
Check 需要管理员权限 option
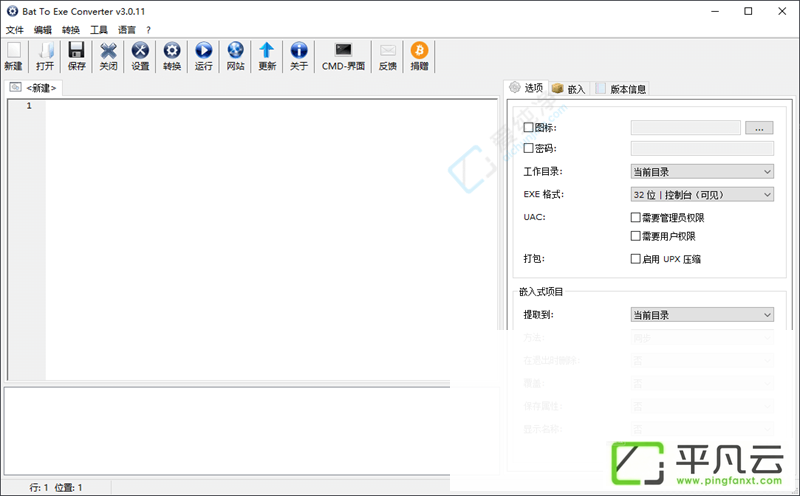point(635,217)
